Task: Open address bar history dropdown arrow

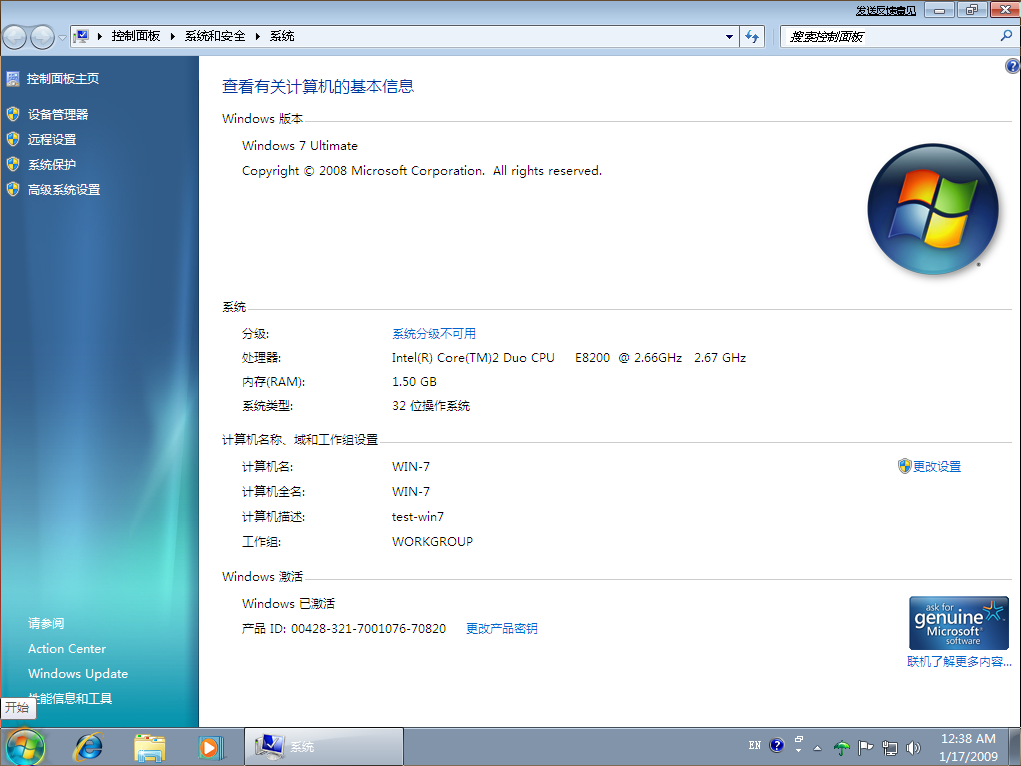Action: [729, 36]
